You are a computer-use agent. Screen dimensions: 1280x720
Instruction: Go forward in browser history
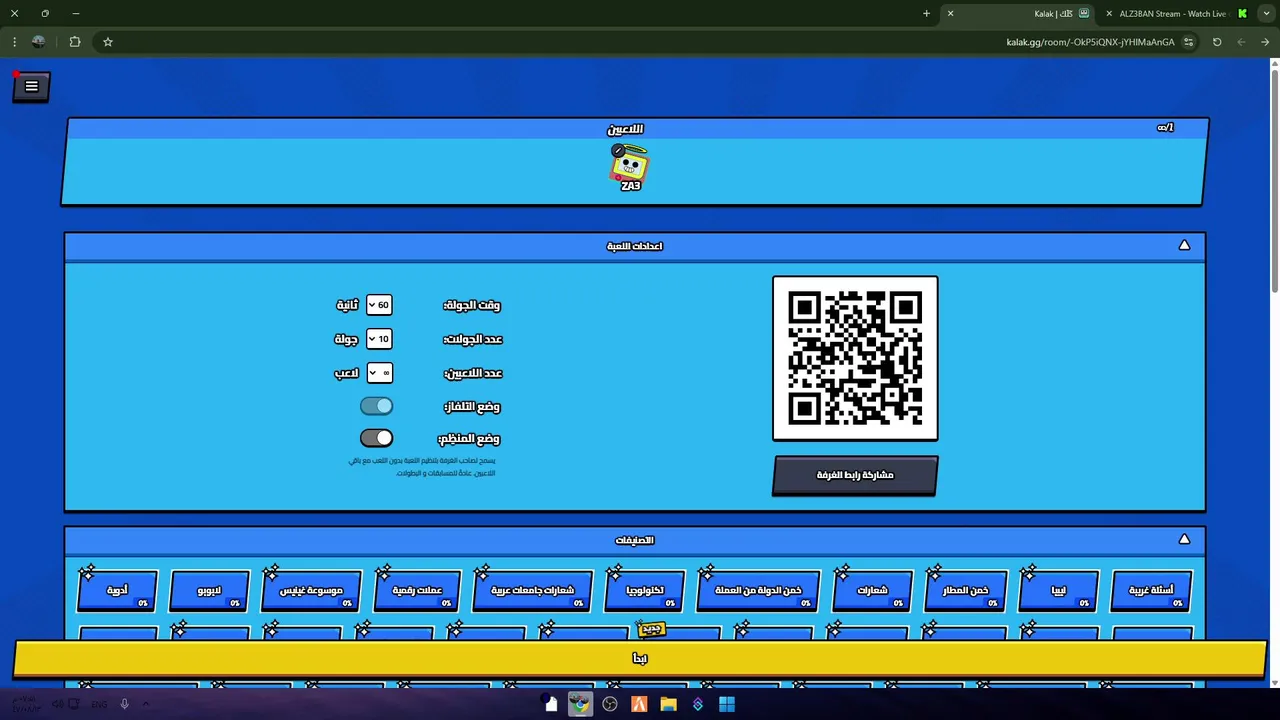click(1241, 42)
